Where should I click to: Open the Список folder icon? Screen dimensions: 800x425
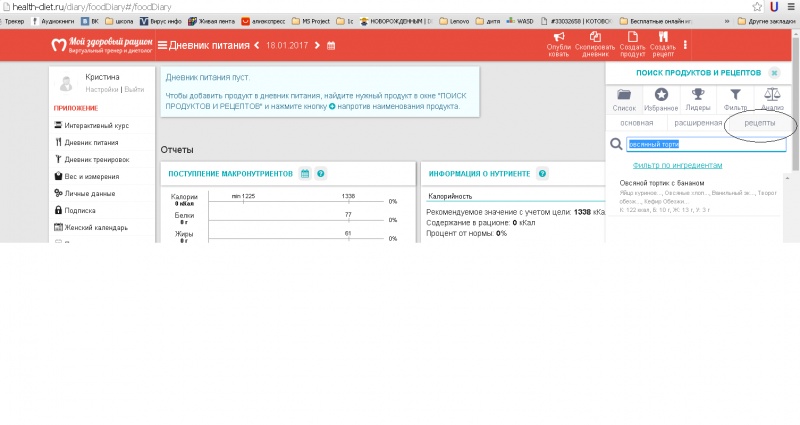624,95
